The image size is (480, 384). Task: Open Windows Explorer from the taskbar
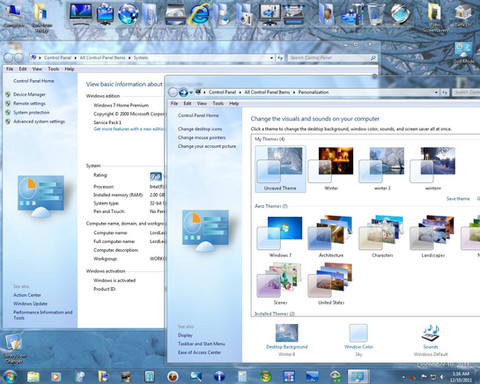(x=33, y=377)
